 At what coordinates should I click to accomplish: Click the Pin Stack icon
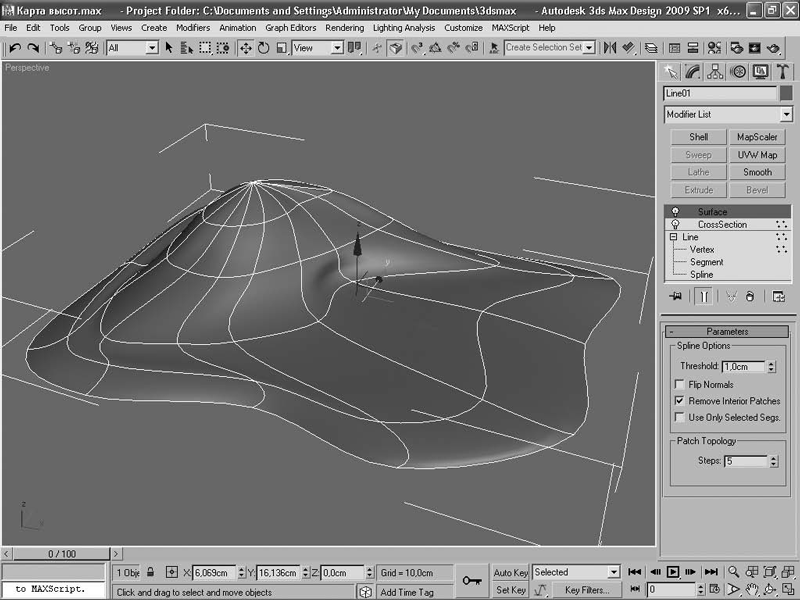click(x=675, y=296)
